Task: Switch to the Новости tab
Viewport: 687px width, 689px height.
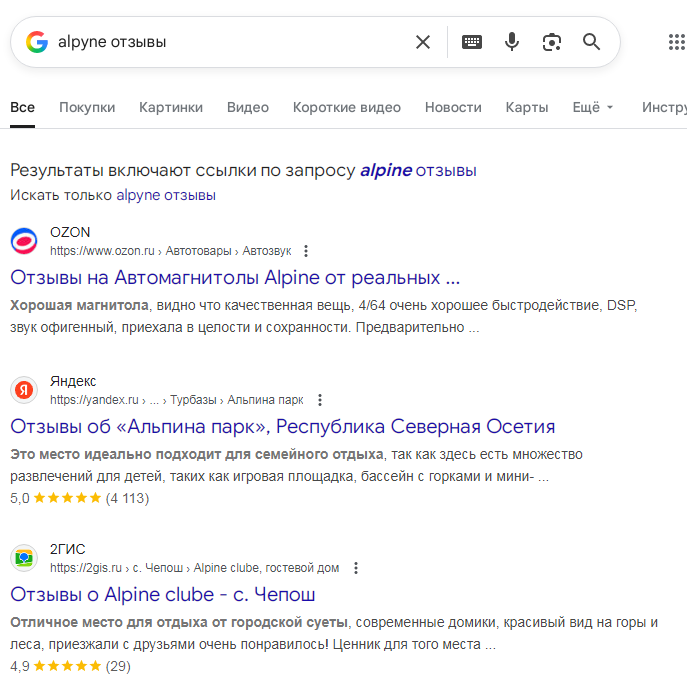Action: tap(453, 107)
